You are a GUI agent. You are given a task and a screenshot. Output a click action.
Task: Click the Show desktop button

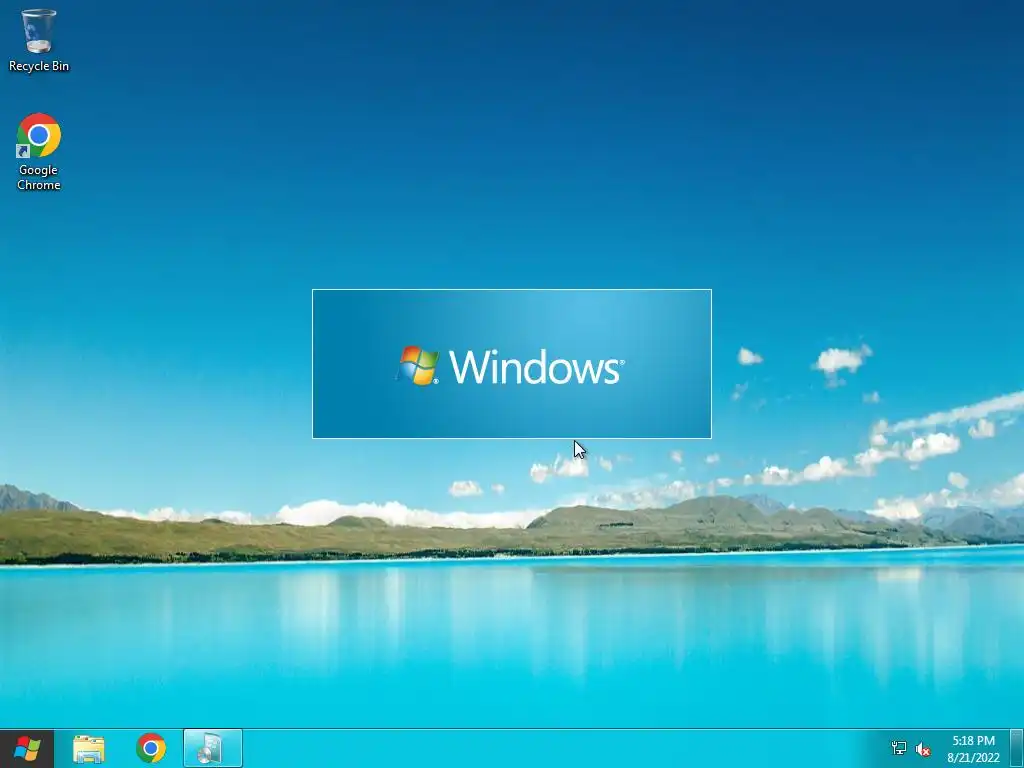(1017, 749)
